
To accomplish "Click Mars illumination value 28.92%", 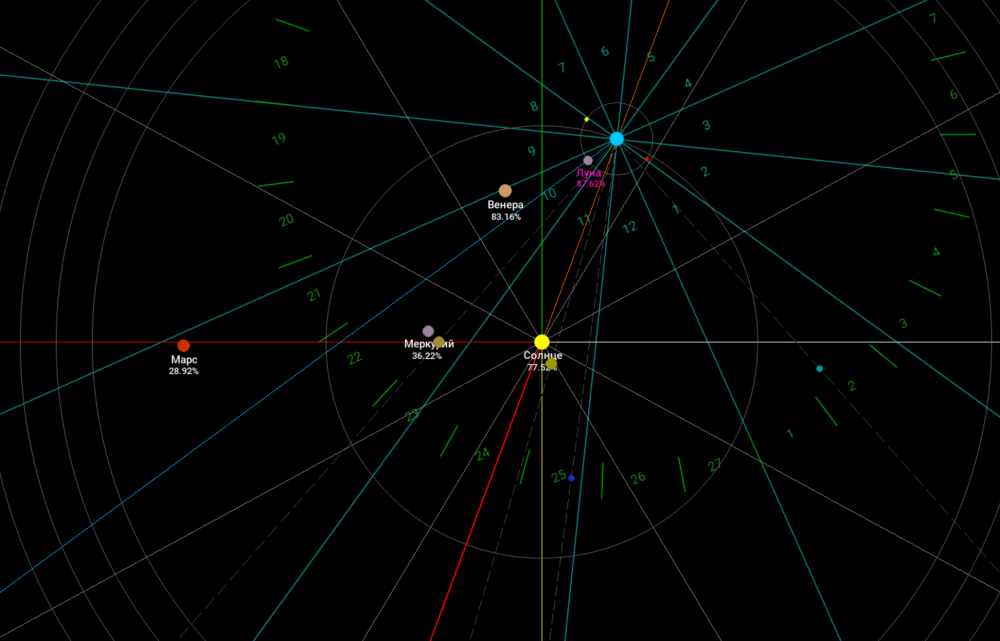I will pyautogui.click(x=184, y=371).
